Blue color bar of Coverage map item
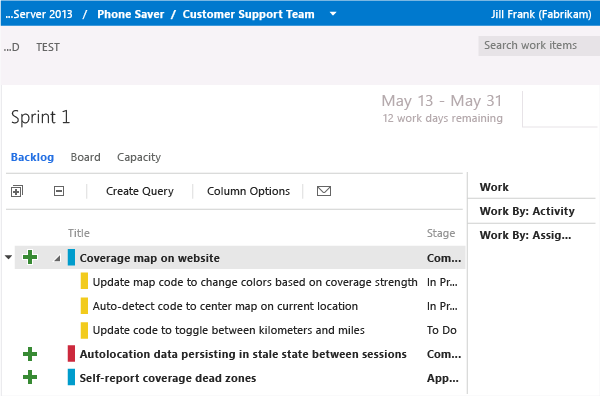The width and height of the screenshot is (600, 396). 71,257
